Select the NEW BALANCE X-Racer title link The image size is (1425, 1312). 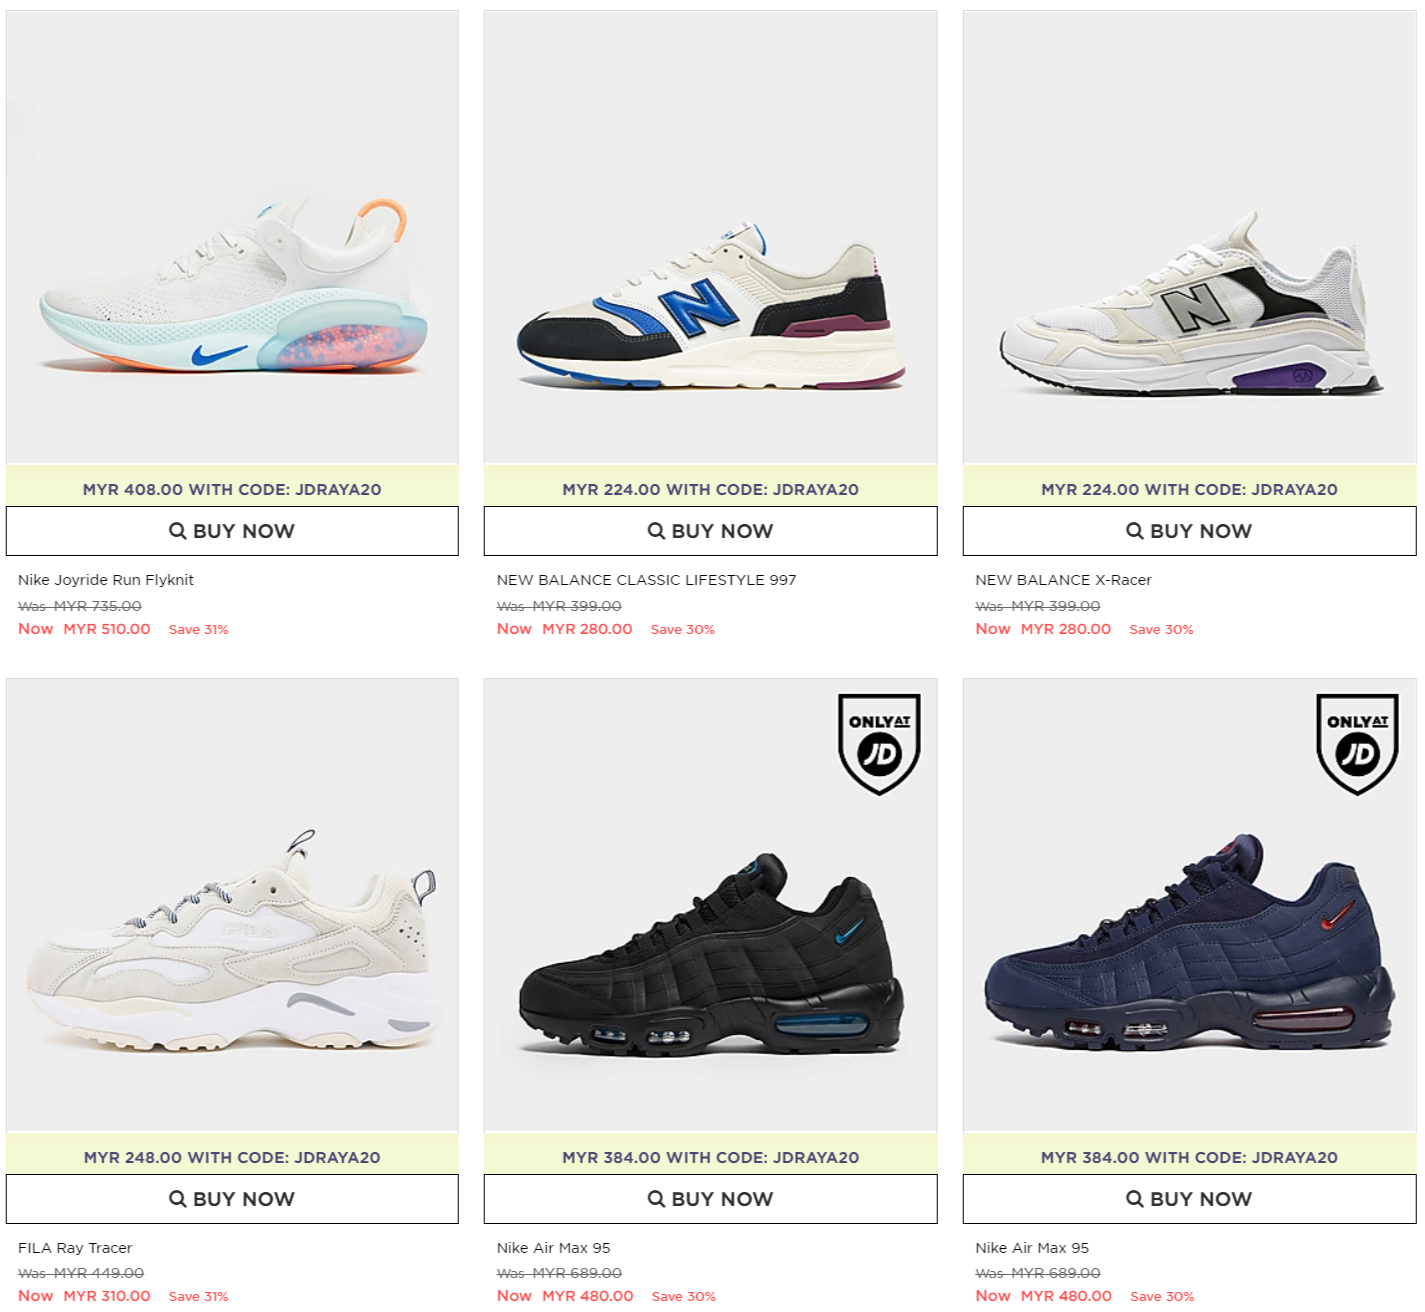1064,580
